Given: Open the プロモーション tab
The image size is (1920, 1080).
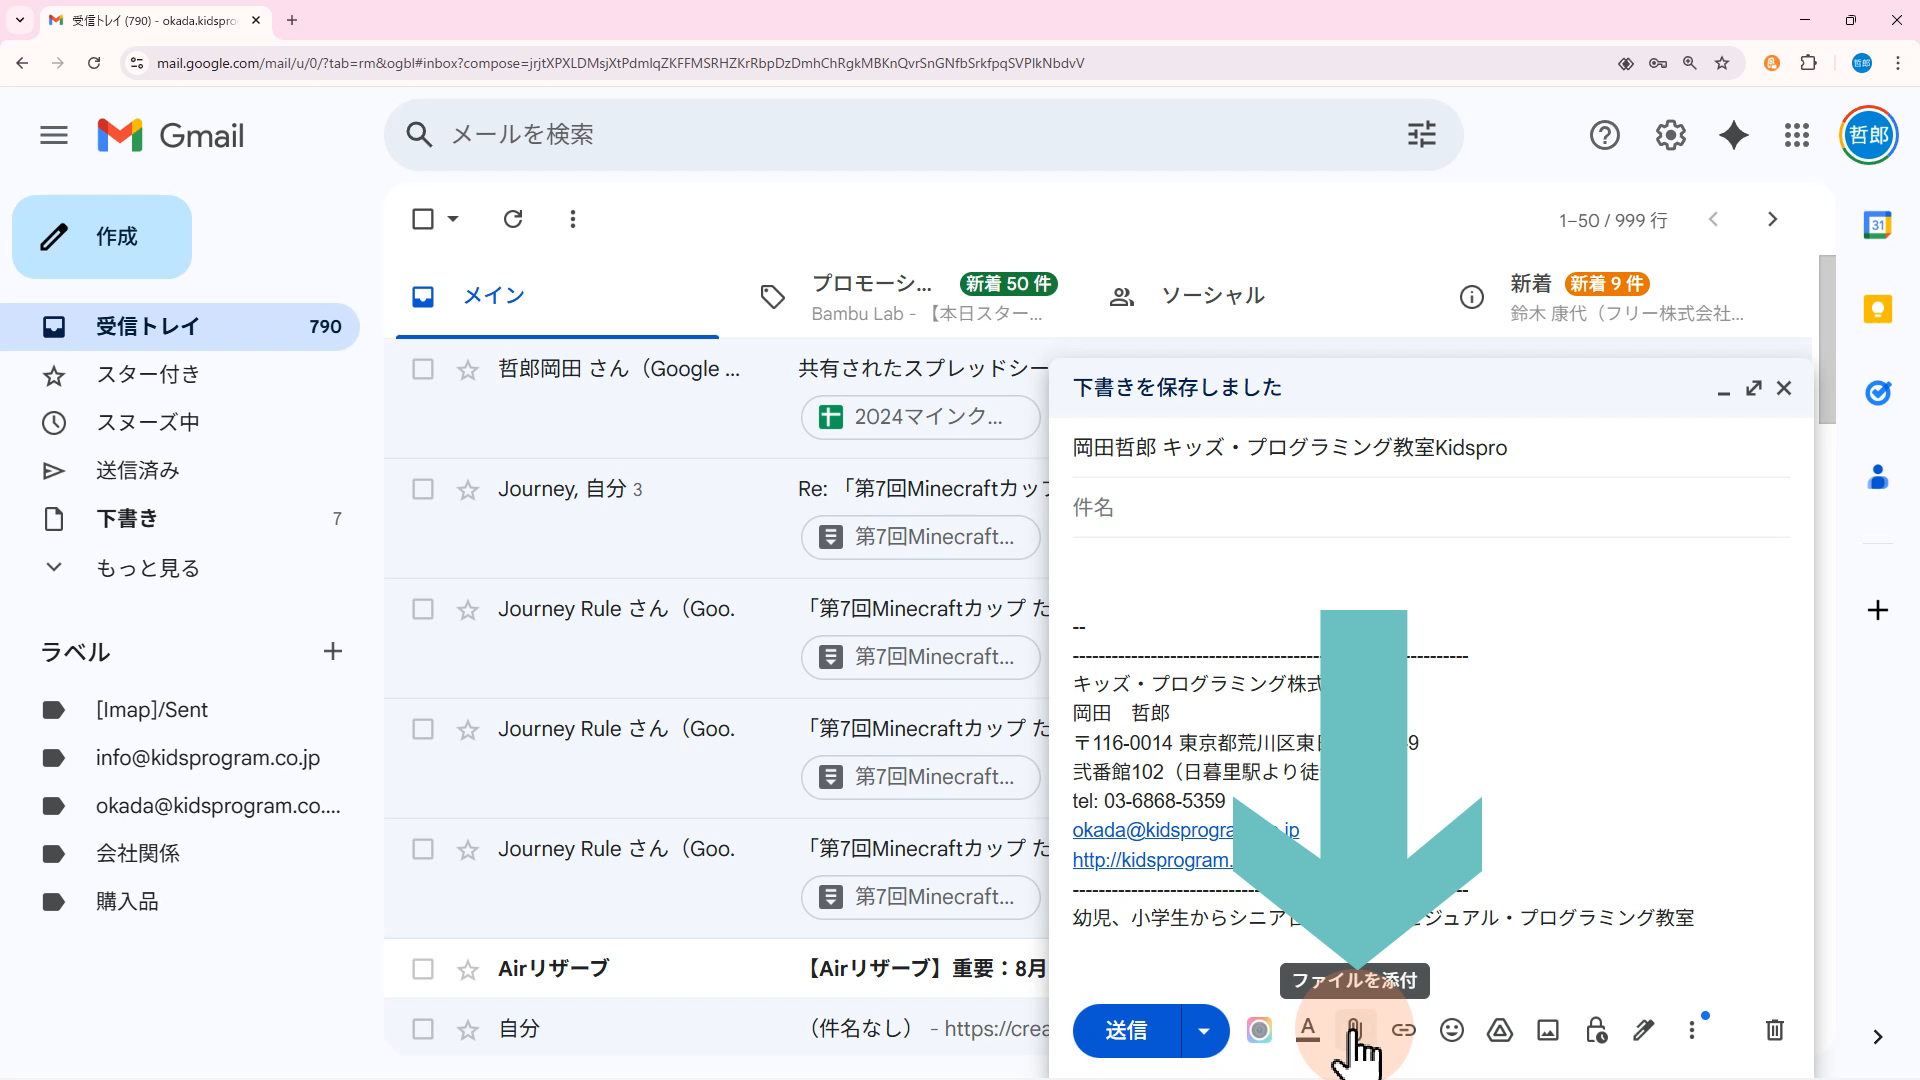Looking at the screenshot, I should pyautogui.click(x=870, y=296).
